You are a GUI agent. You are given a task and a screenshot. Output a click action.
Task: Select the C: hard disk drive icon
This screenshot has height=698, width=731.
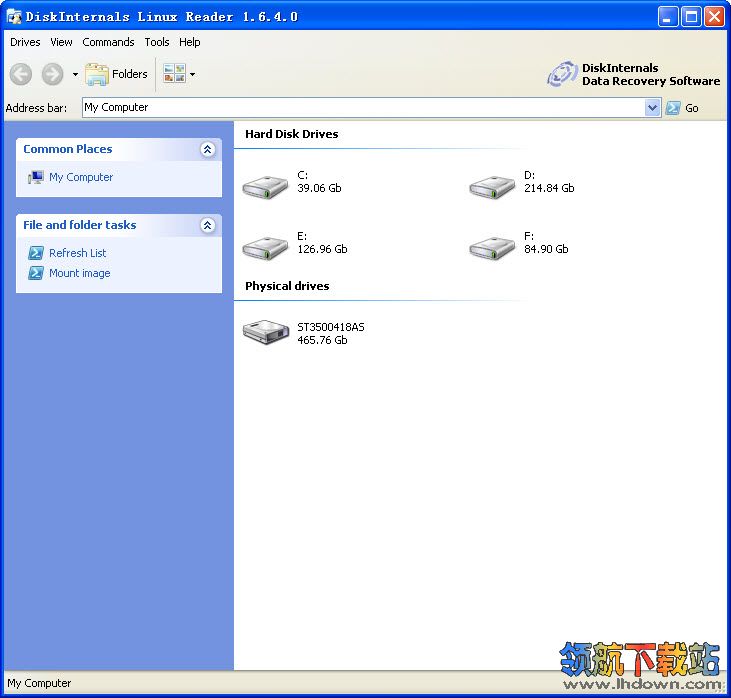(265, 187)
